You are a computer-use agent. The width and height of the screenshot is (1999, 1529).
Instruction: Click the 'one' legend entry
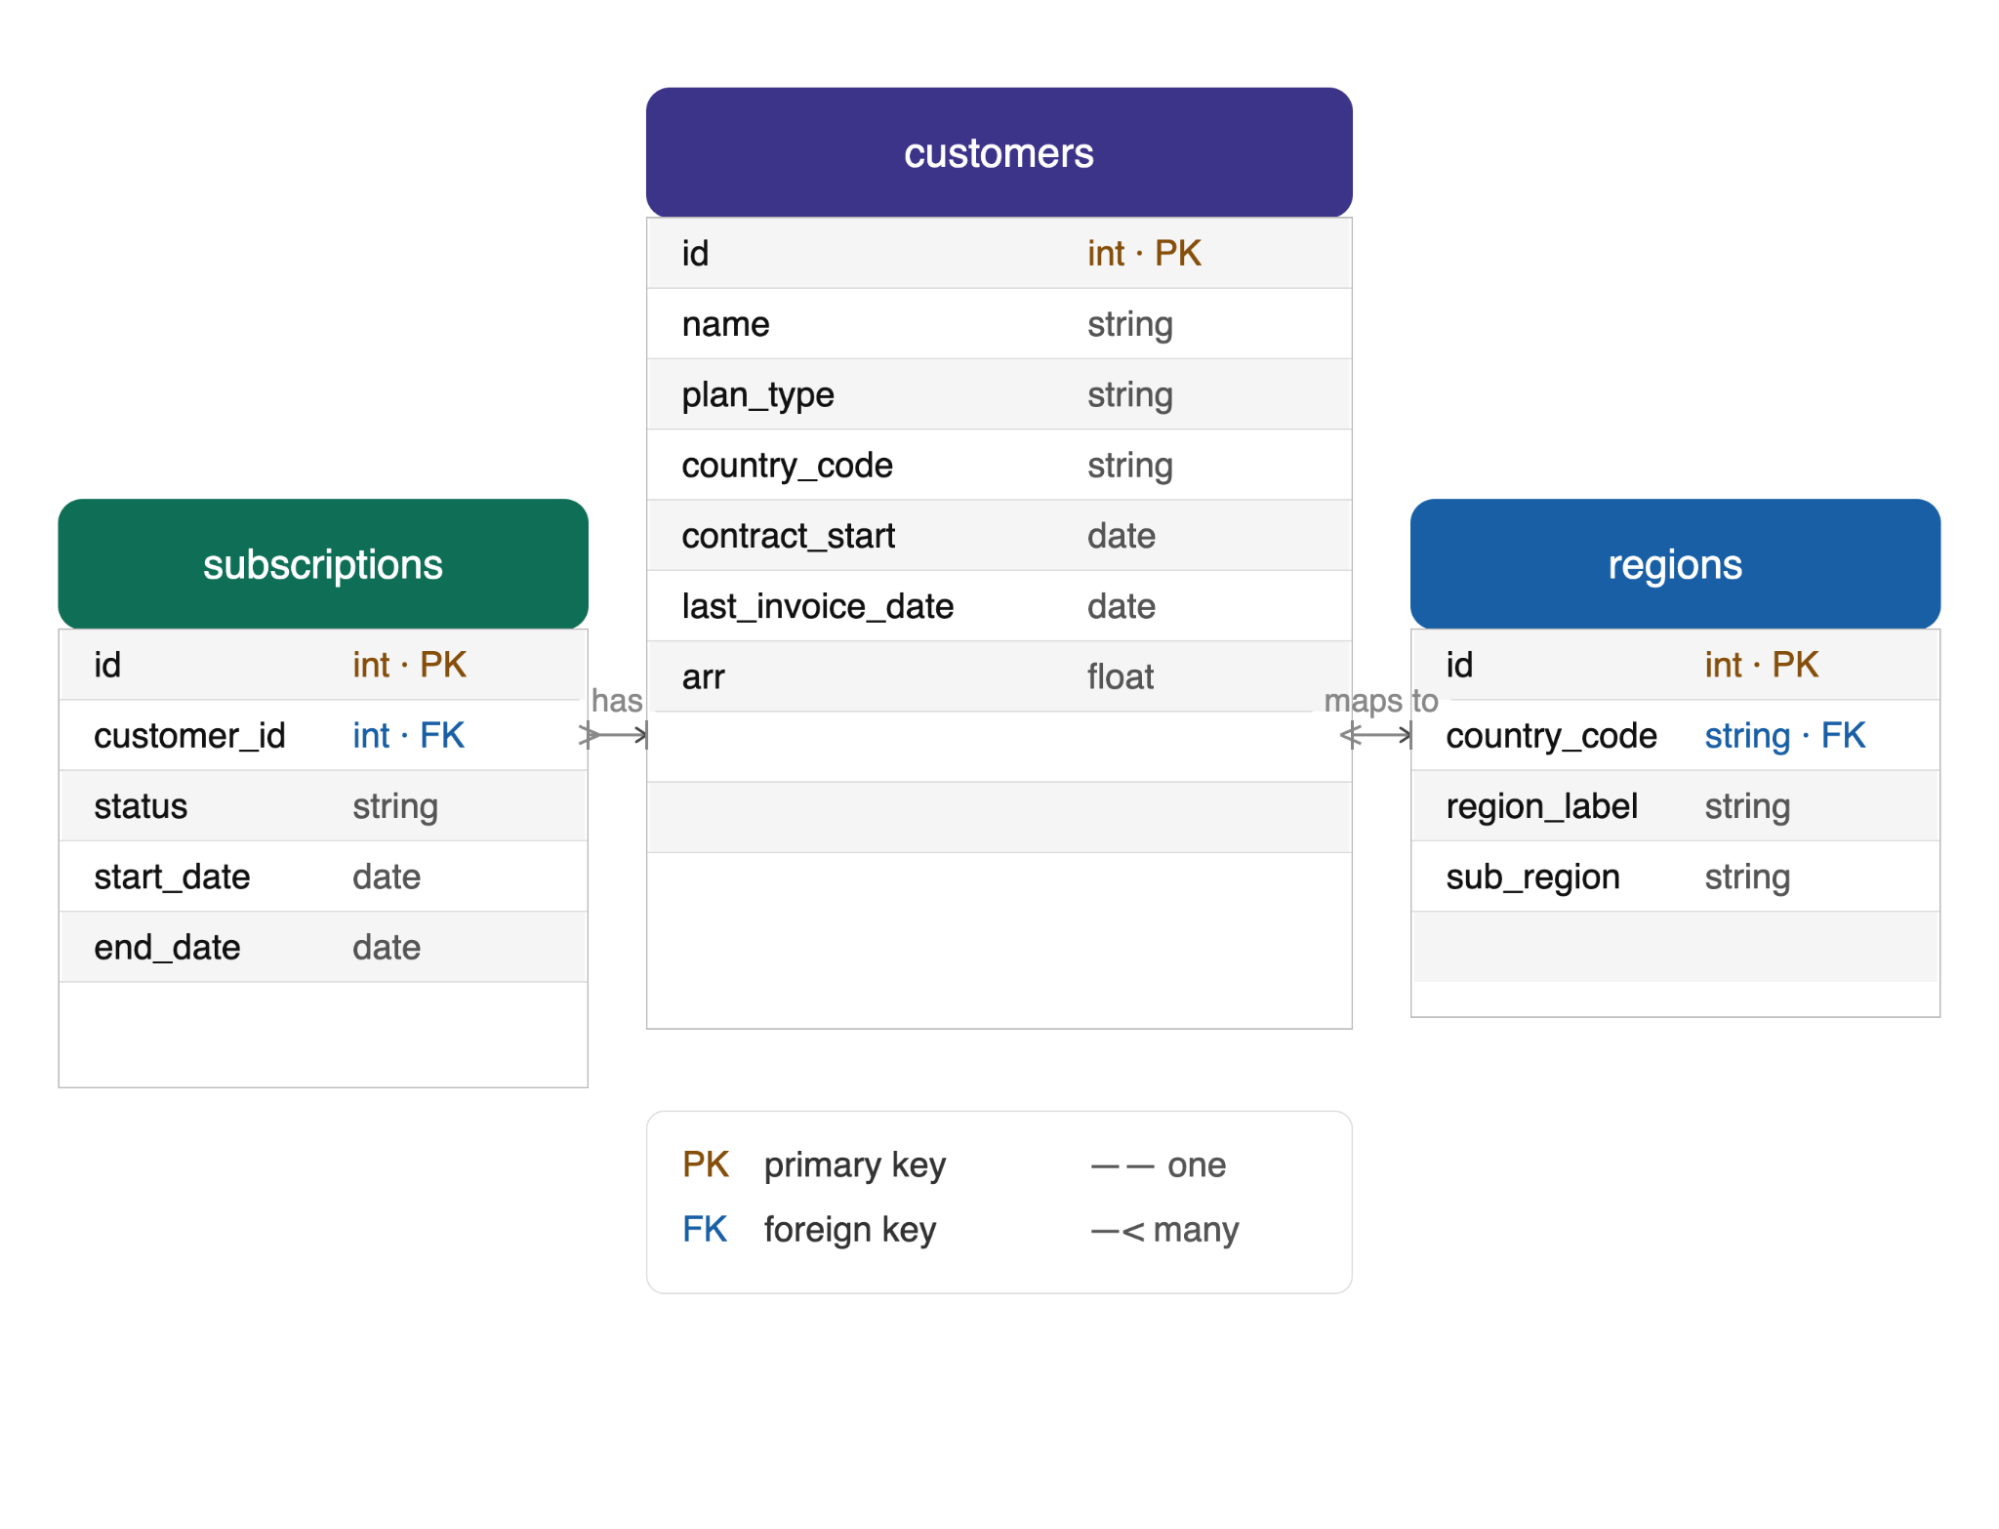[x=1158, y=1165]
